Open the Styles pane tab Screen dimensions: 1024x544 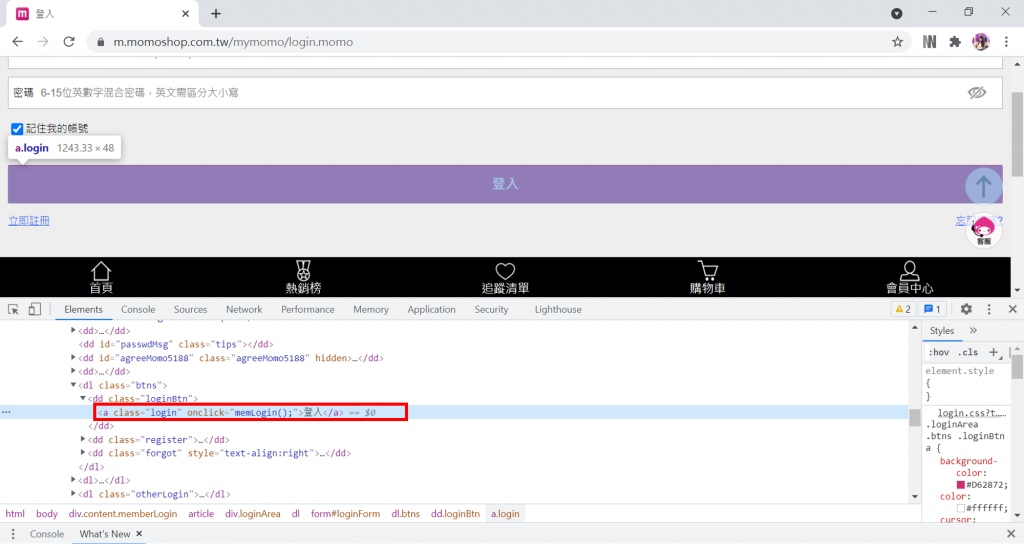pyautogui.click(x=942, y=331)
